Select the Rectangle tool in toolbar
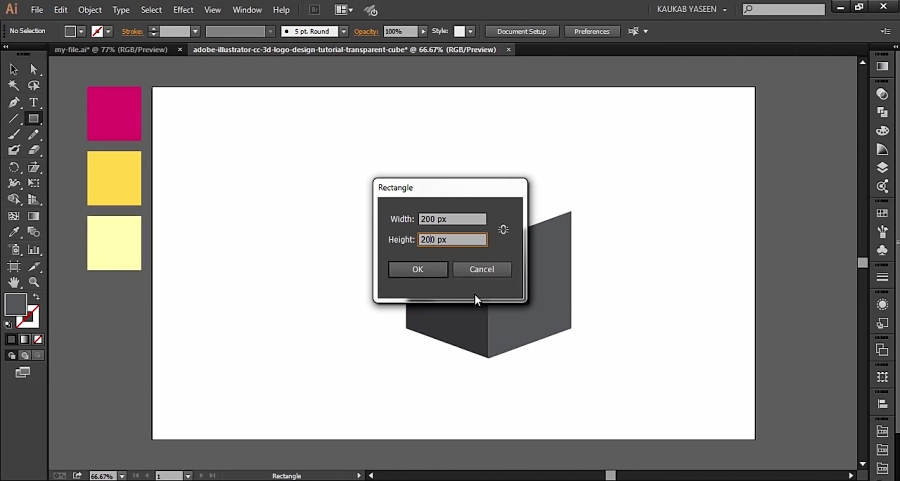Screen dimensions: 900x481 (x=34, y=118)
